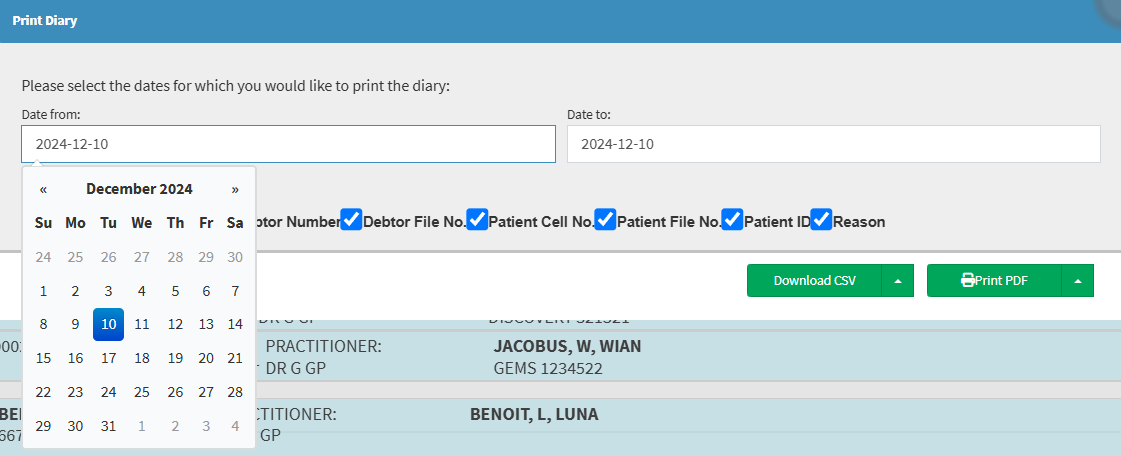This screenshot has height=456, width=1121.
Task: Choose December 31 in the calendar
Action: 109,425
